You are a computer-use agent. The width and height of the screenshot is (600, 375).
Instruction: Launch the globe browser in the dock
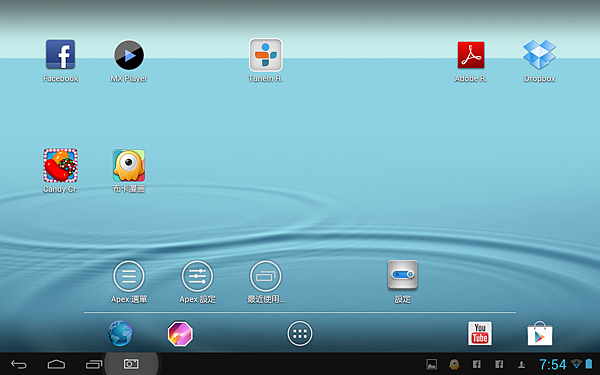pyautogui.click(x=120, y=333)
